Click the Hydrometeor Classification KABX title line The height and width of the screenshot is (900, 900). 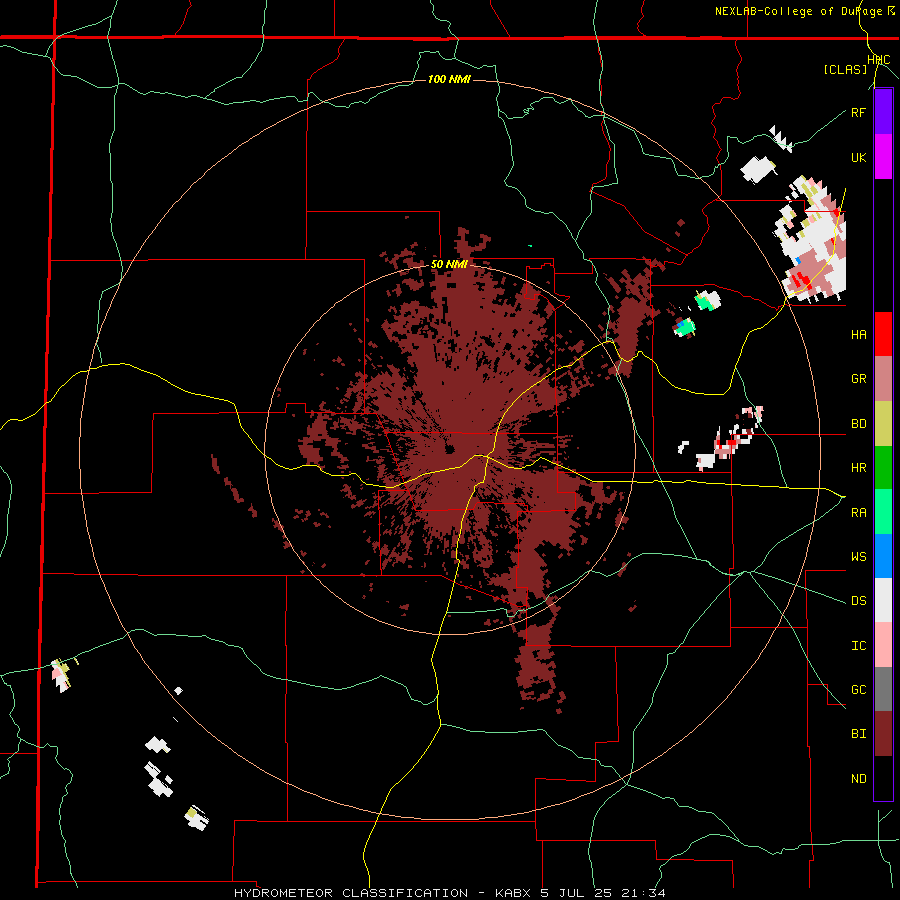[x=450, y=893]
